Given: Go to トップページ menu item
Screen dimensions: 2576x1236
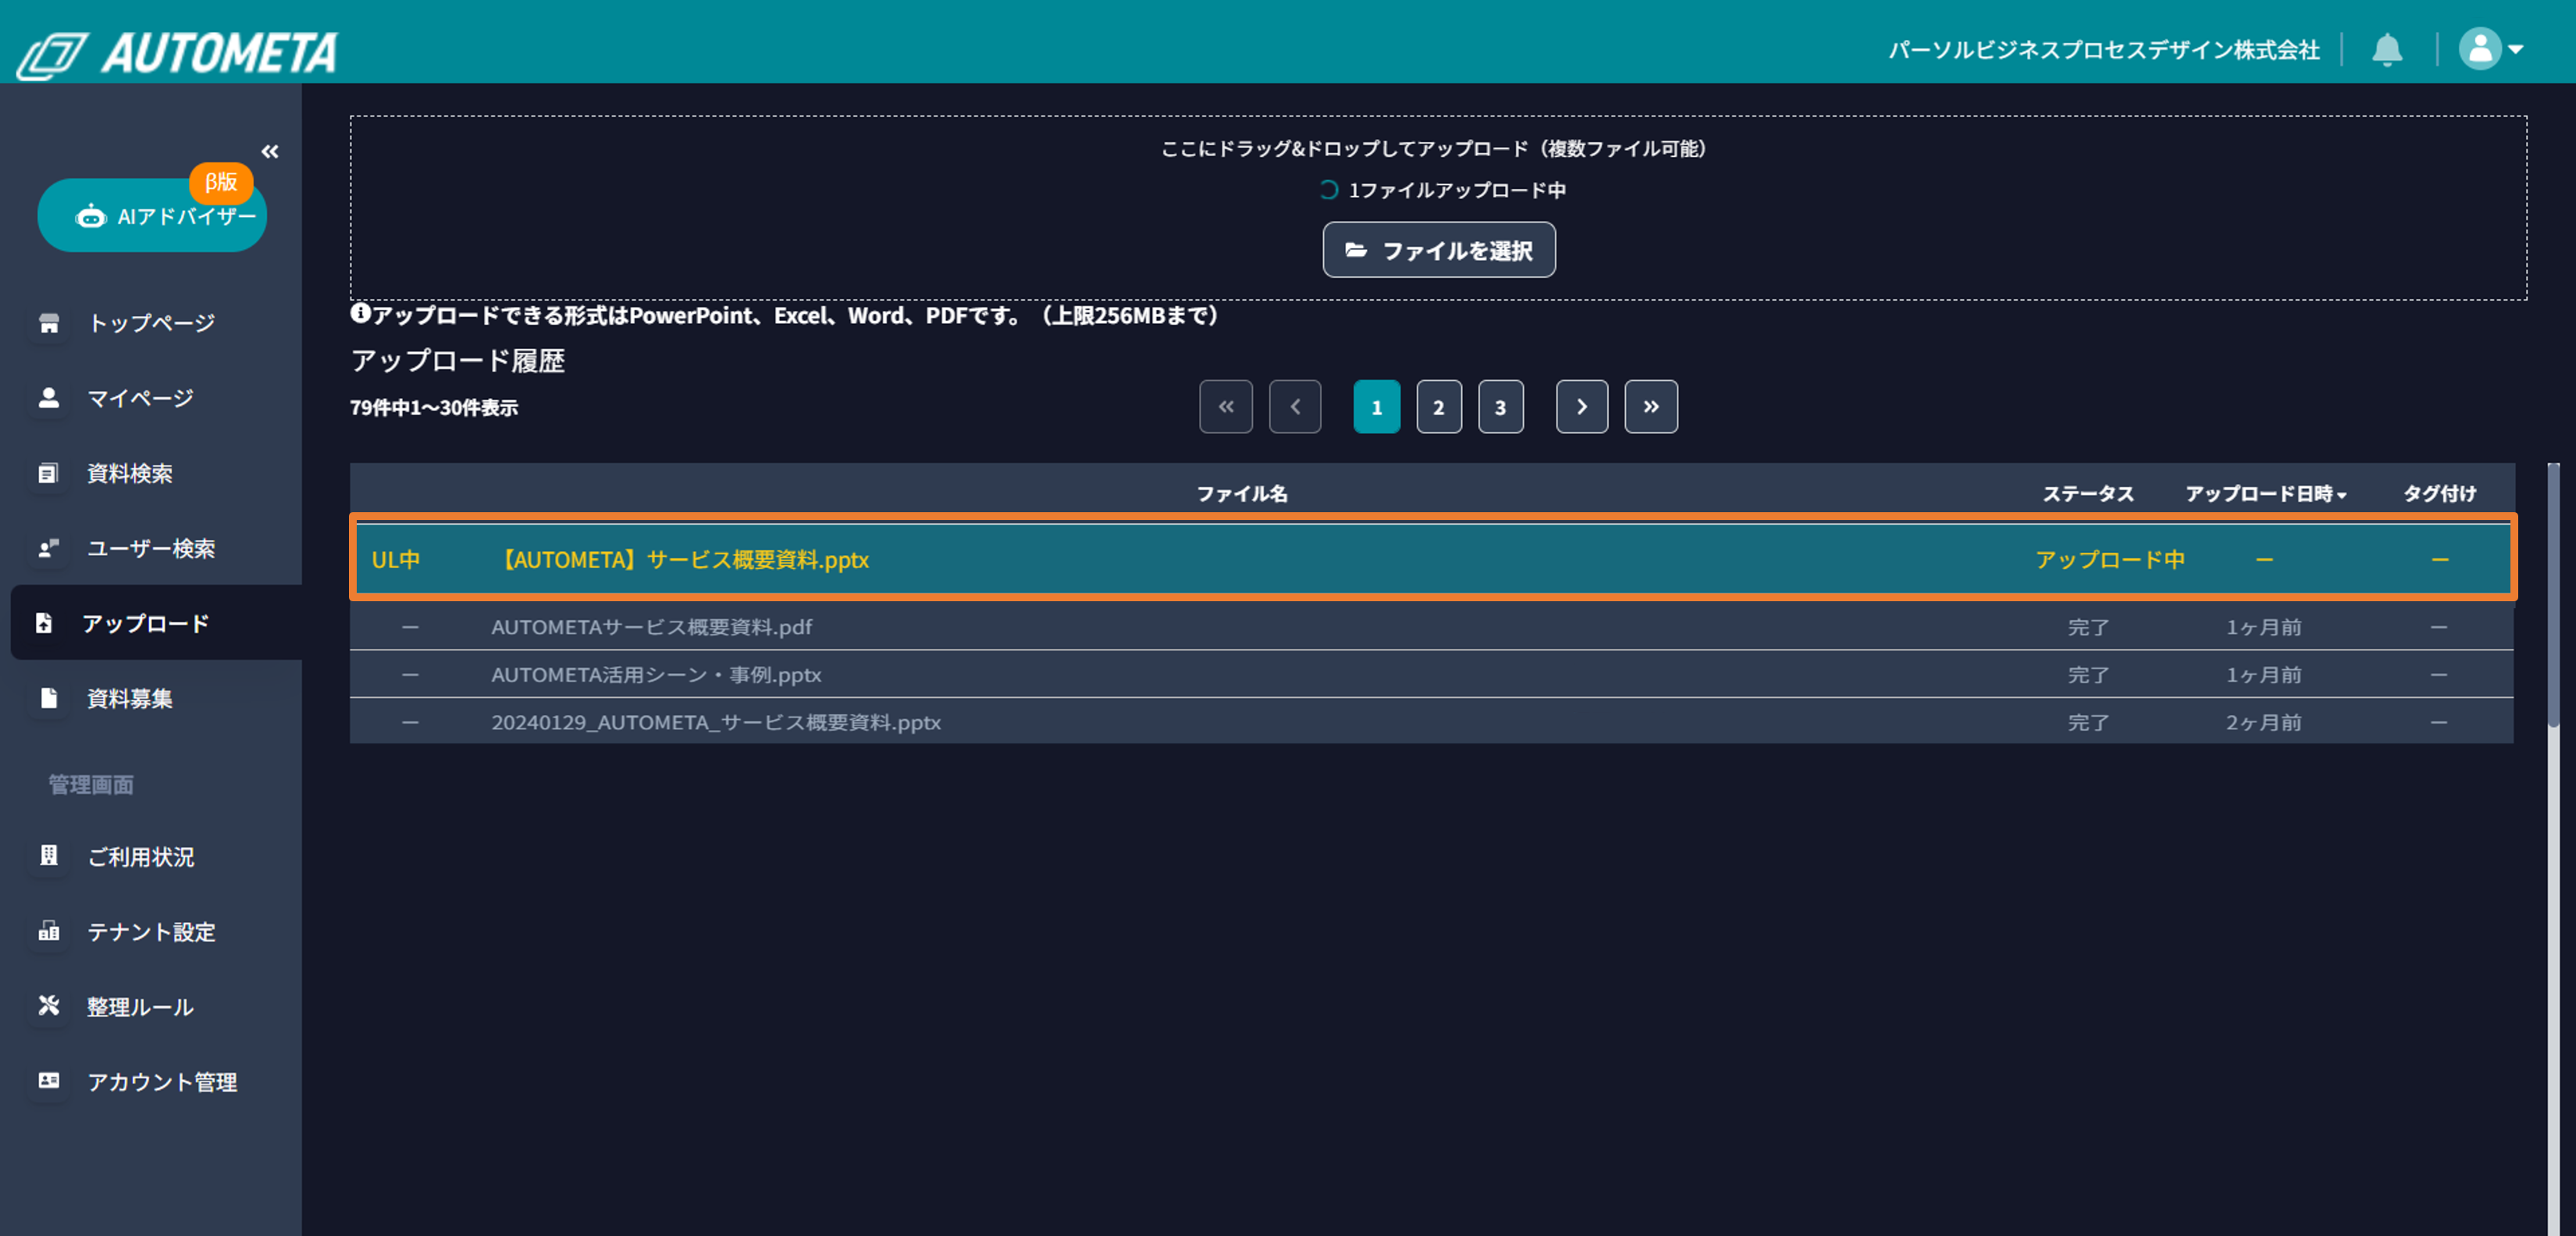Looking at the screenshot, I should [x=152, y=323].
